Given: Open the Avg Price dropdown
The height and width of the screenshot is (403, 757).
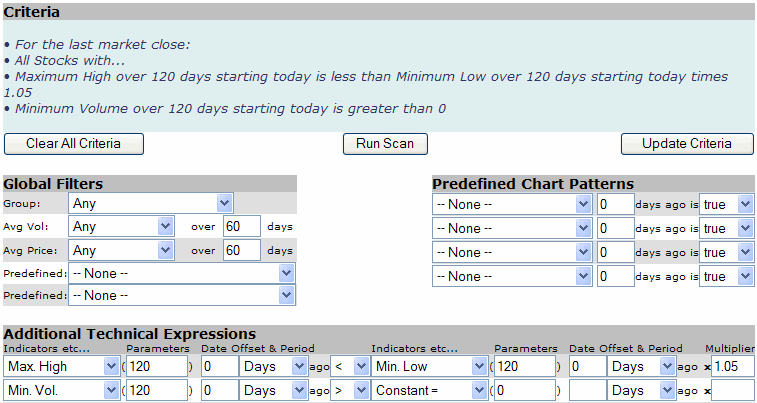Looking at the screenshot, I should click(x=120, y=250).
